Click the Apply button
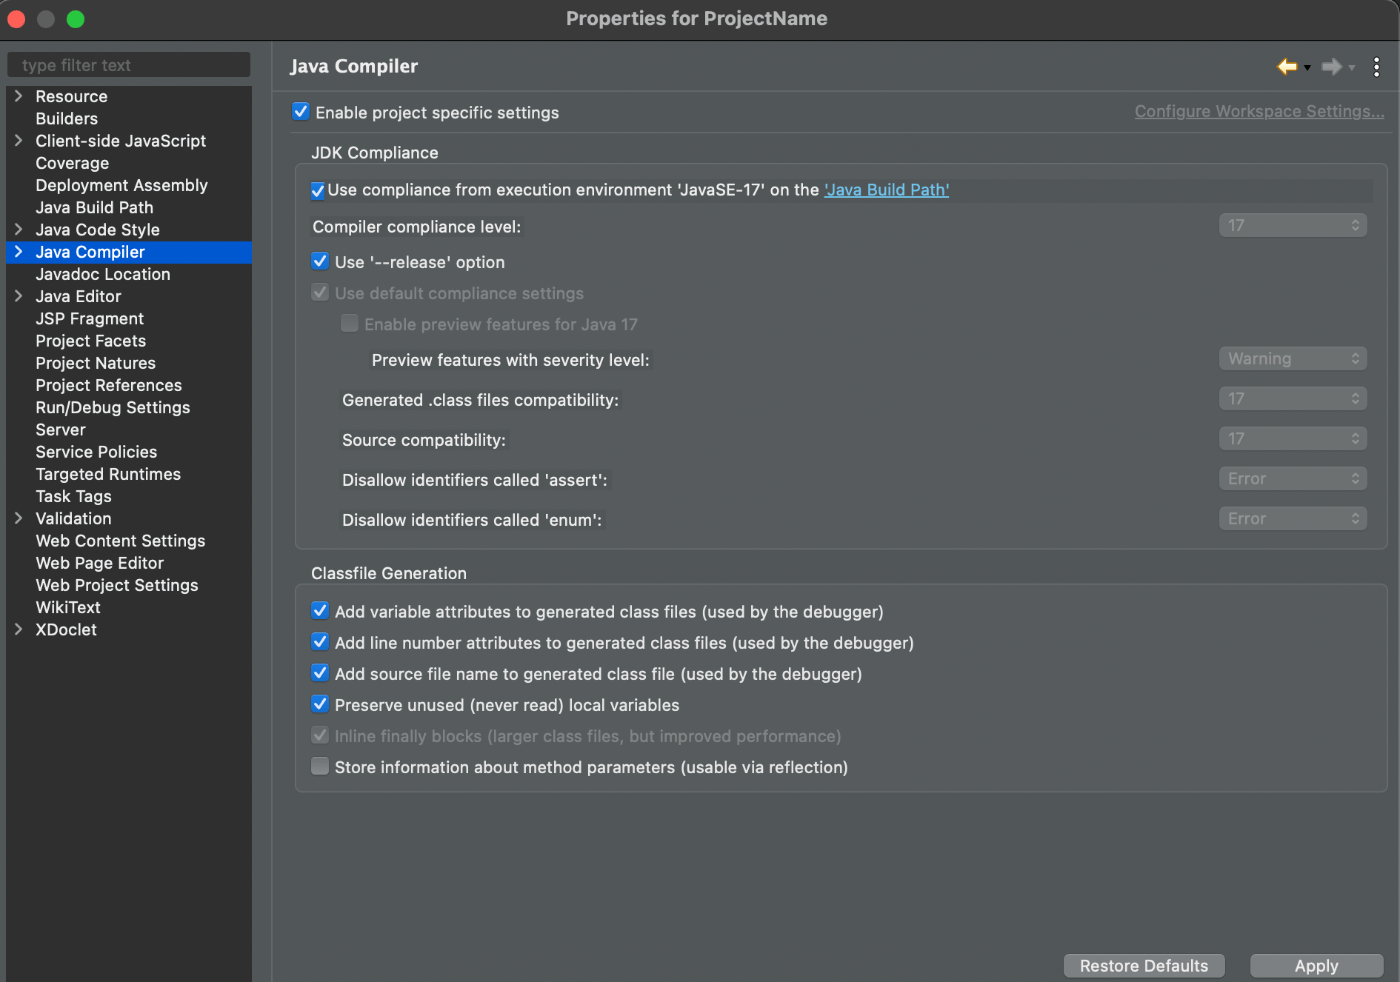This screenshot has width=1400, height=982. pyautogui.click(x=1316, y=966)
